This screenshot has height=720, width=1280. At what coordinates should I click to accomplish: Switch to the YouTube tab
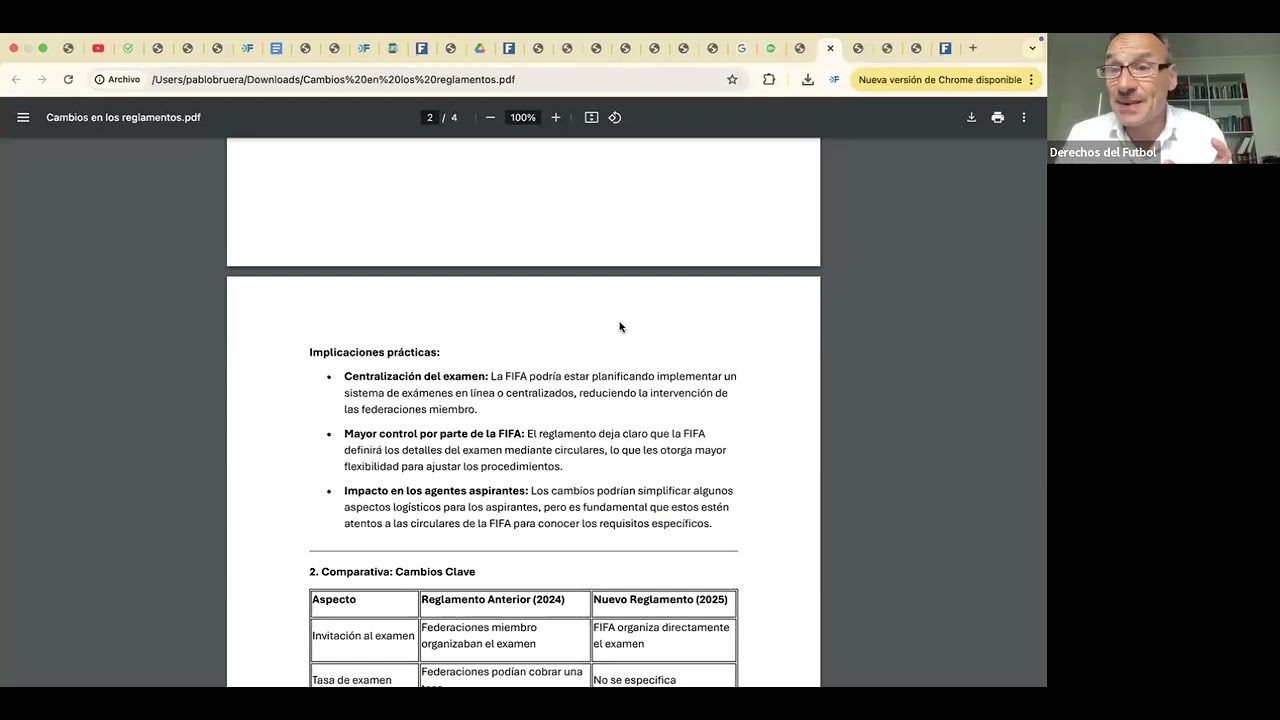pos(98,48)
